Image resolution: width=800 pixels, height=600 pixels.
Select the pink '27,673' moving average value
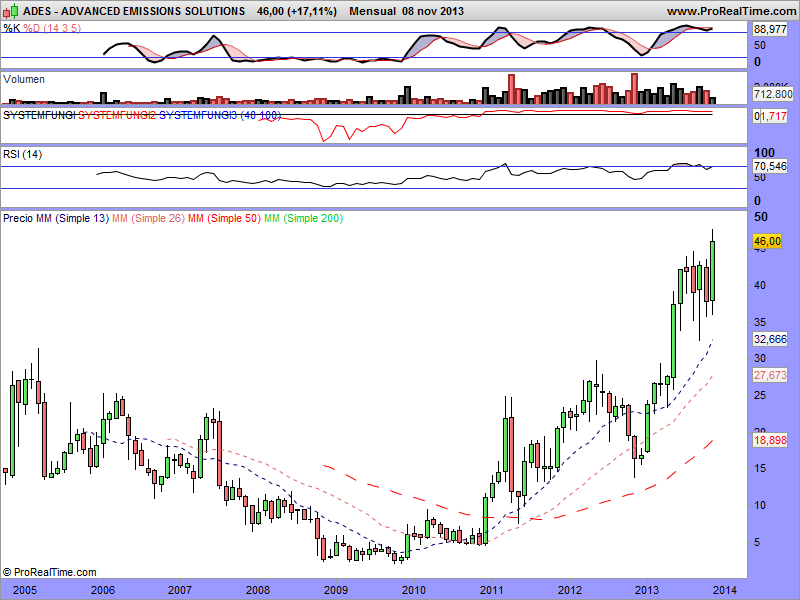pos(770,376)
